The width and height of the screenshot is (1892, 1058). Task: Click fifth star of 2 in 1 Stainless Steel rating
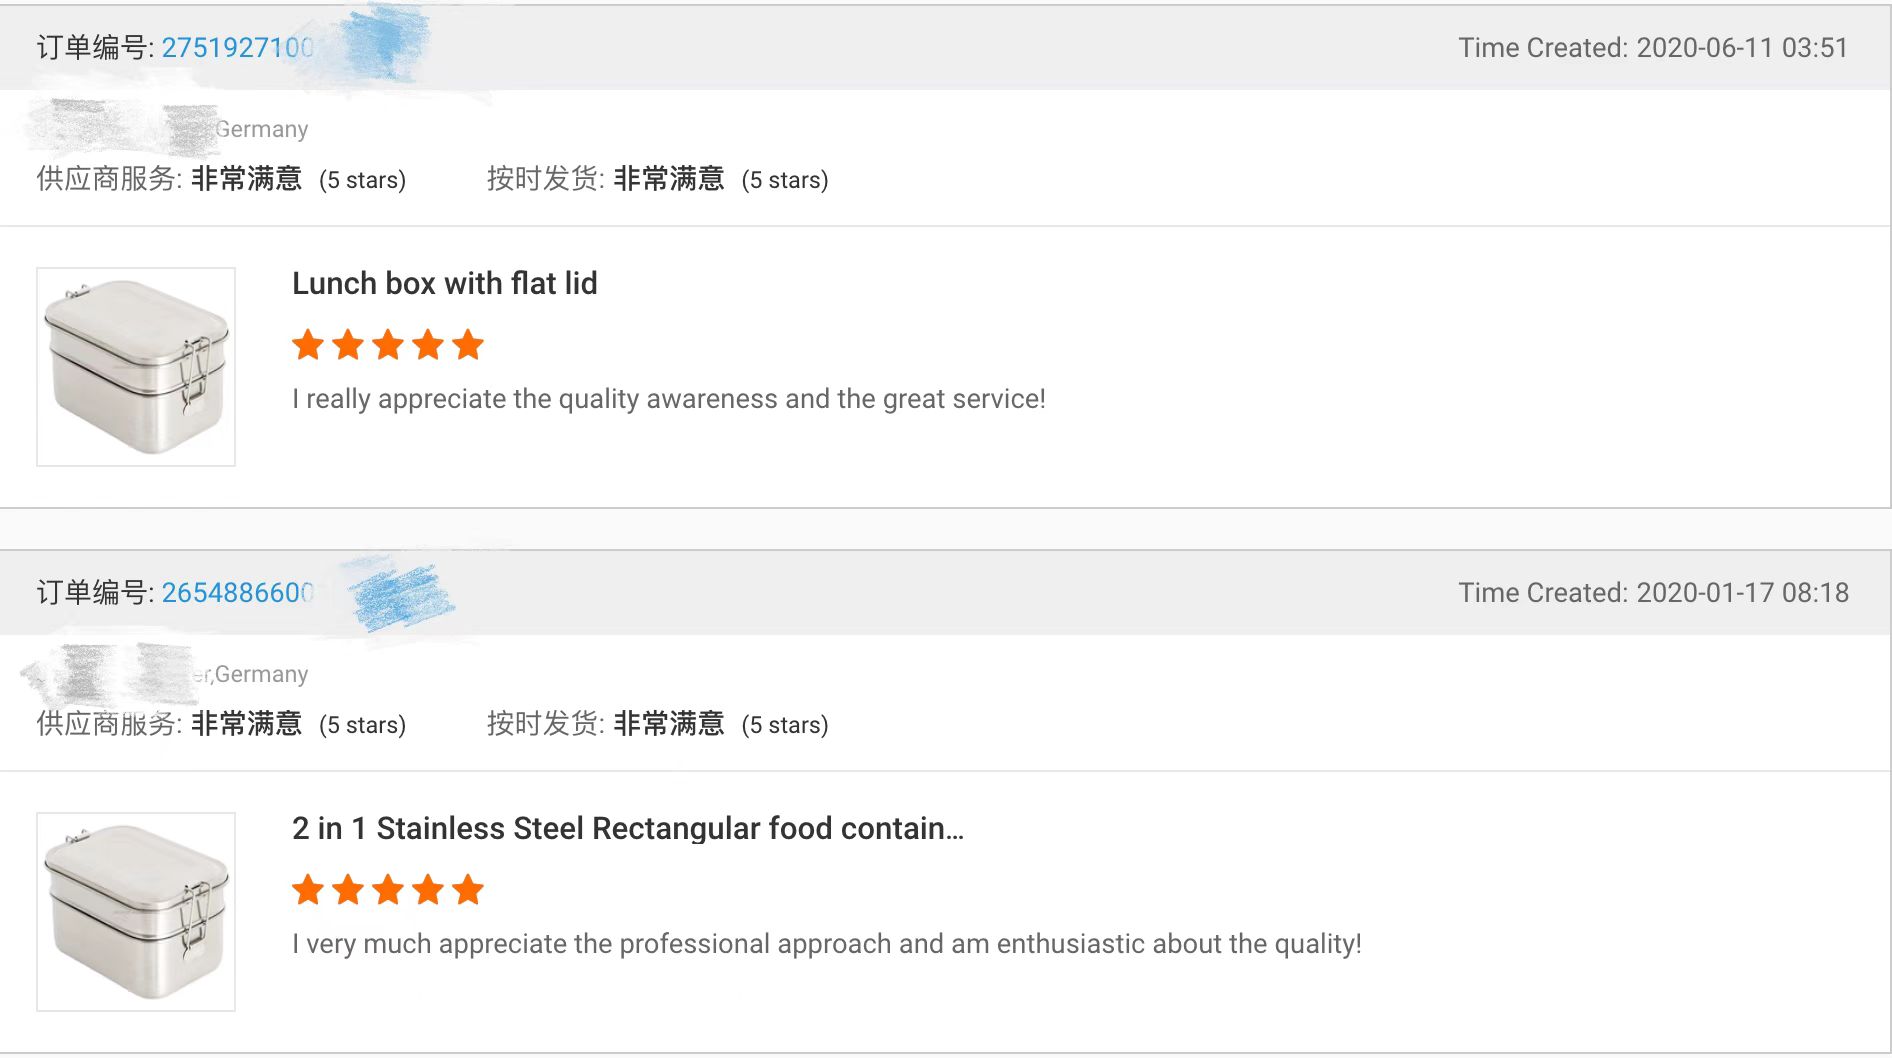click(x=468, y=890)
